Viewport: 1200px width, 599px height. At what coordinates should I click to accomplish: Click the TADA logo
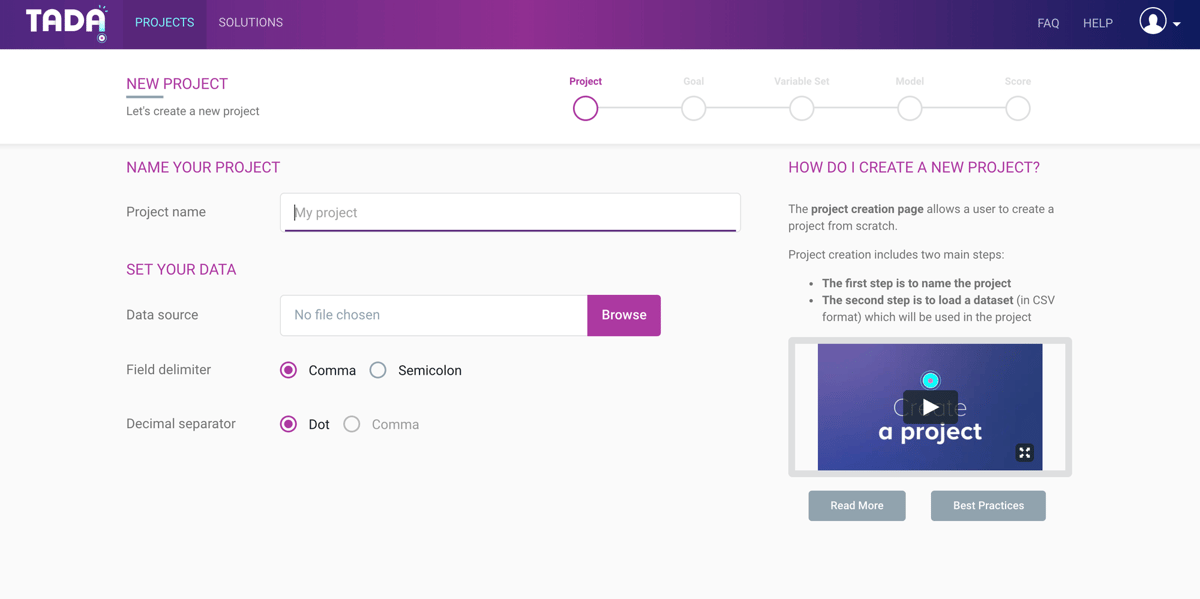[67, 23]
